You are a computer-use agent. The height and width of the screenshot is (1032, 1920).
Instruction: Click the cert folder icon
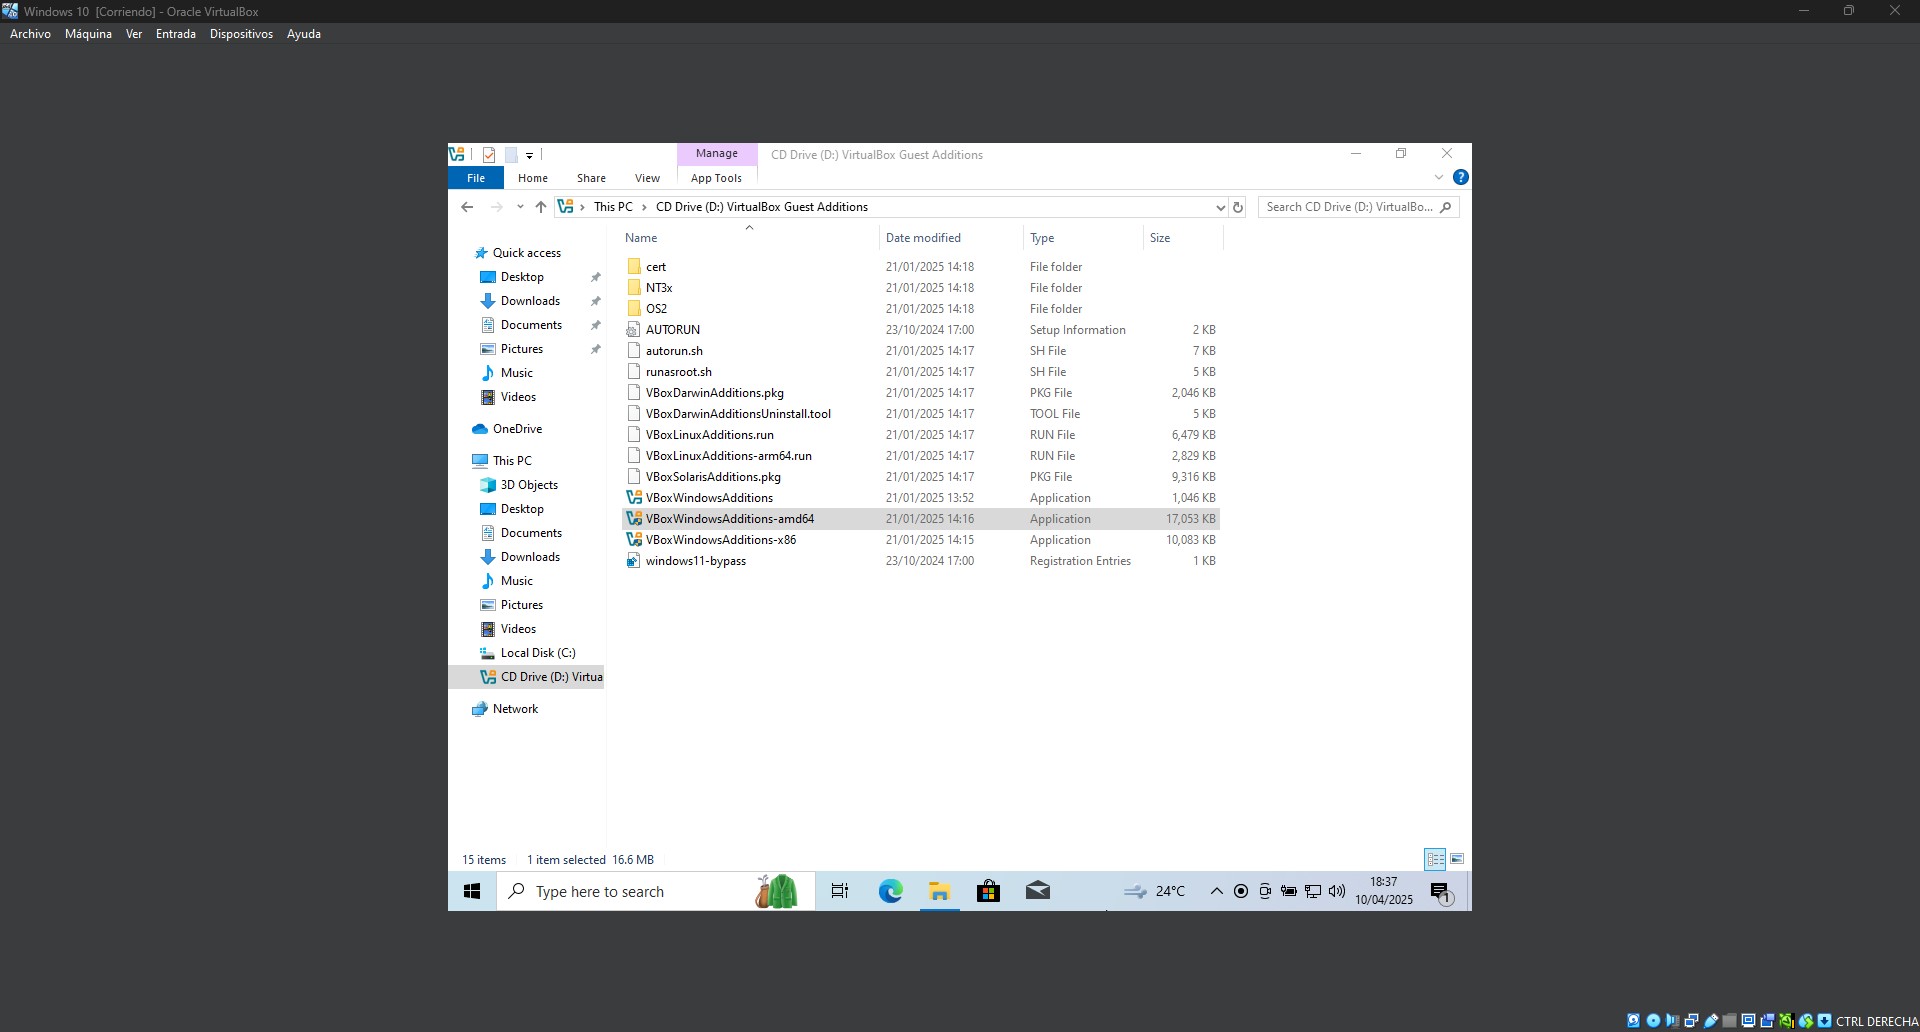coord(634,267)
